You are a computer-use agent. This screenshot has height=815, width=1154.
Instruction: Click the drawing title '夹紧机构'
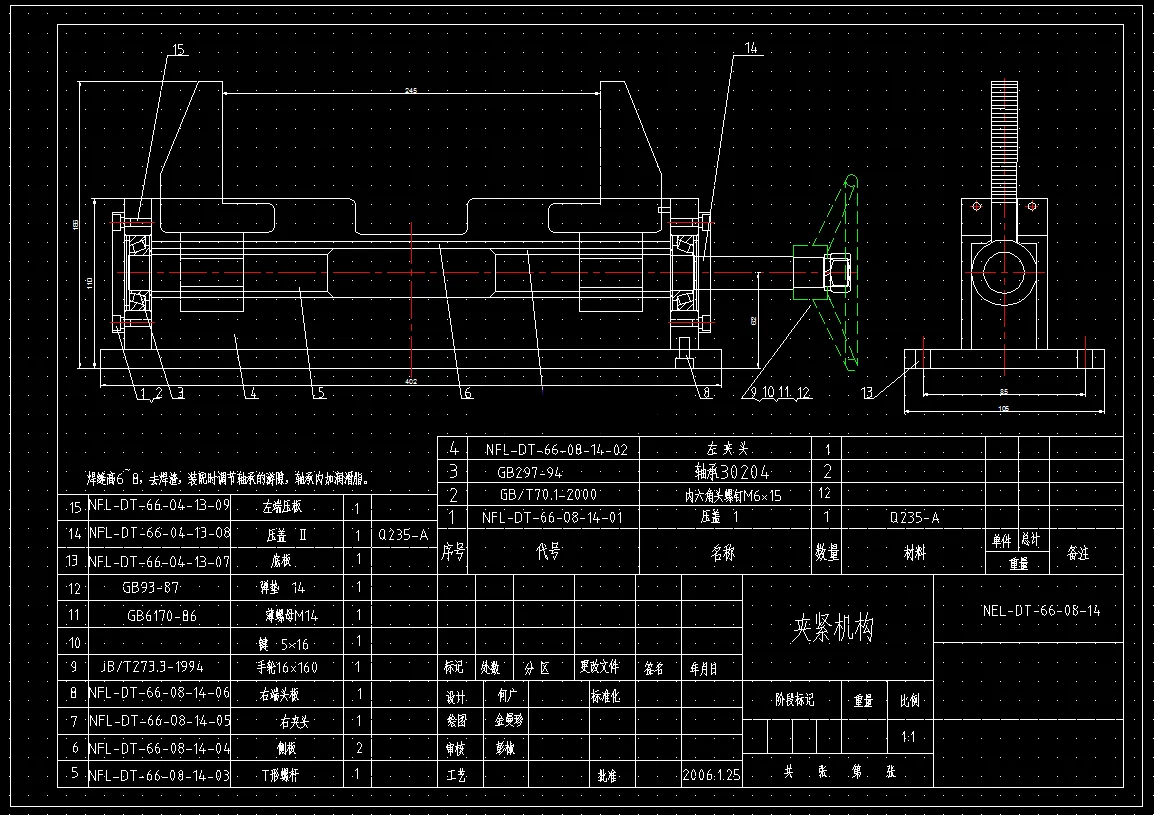(832, 628)
